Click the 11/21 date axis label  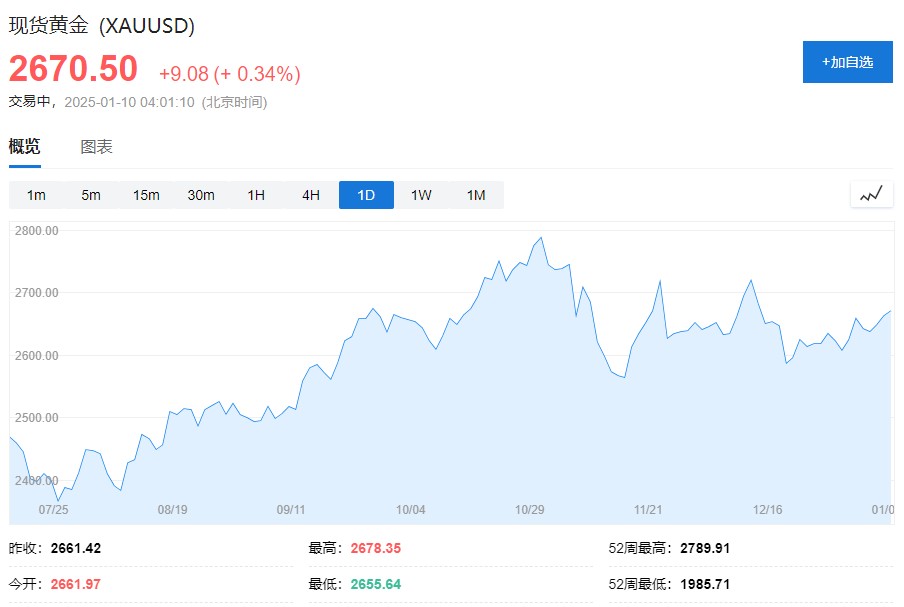[x=648, y=509]
